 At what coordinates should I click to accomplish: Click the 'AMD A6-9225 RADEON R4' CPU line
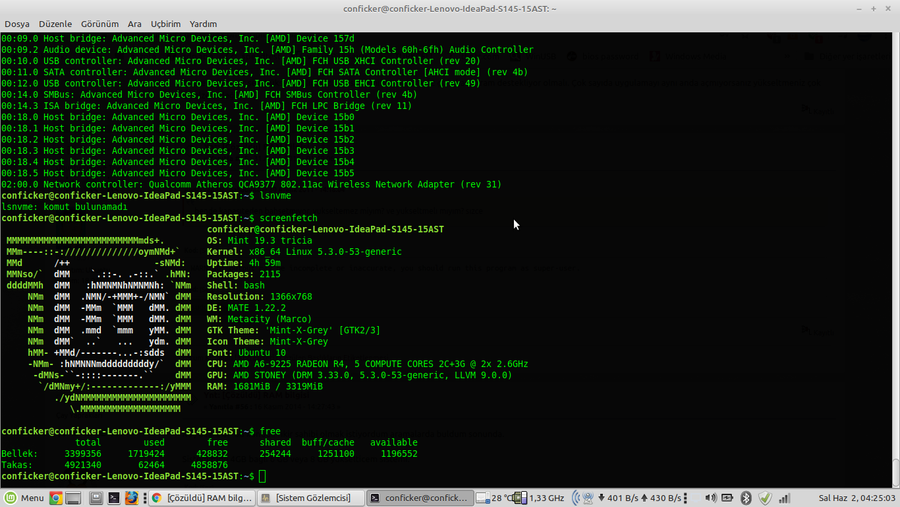[x=367, y=364]
